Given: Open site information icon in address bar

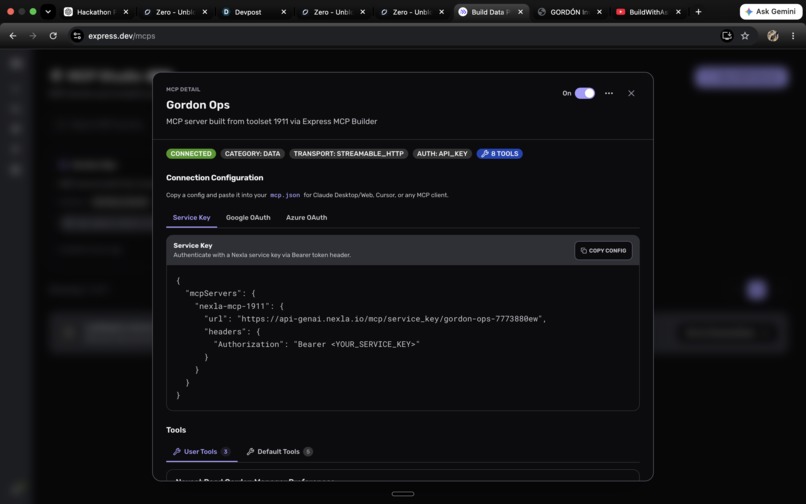Looking at the screenshot, I should [77, 35].
